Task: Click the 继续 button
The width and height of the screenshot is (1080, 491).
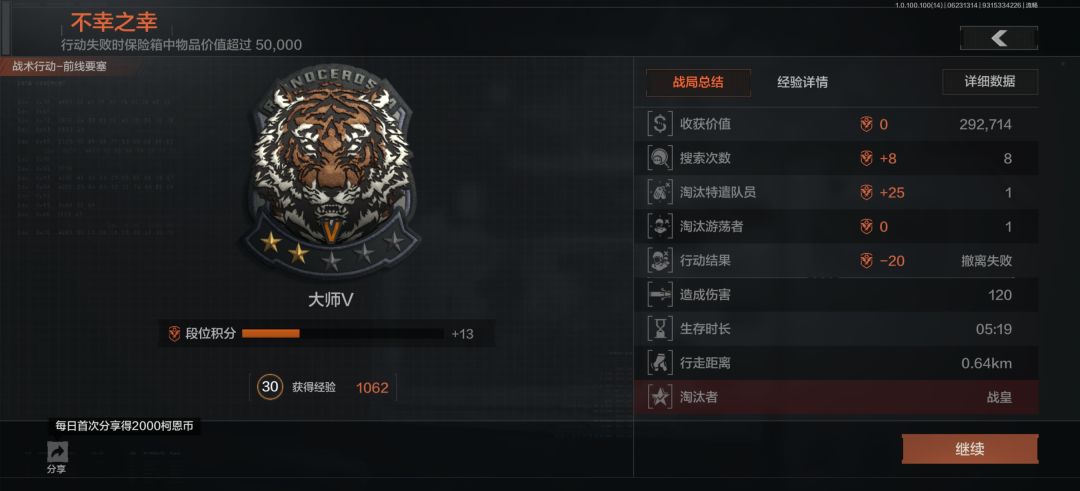Action: [x=970, y=450]
